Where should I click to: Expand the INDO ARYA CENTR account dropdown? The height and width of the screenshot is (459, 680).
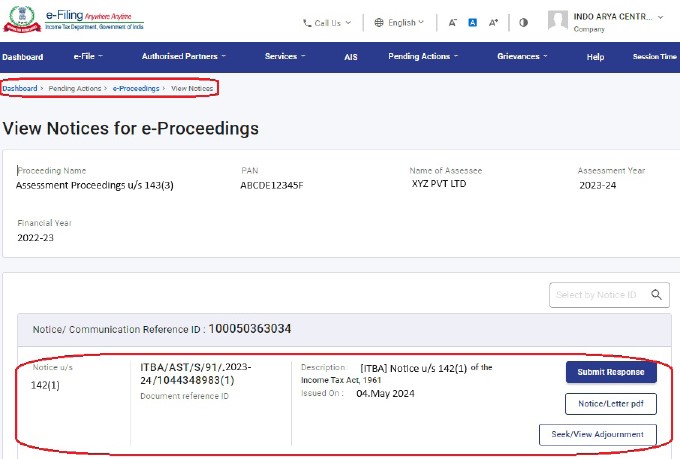coord(660,17)
